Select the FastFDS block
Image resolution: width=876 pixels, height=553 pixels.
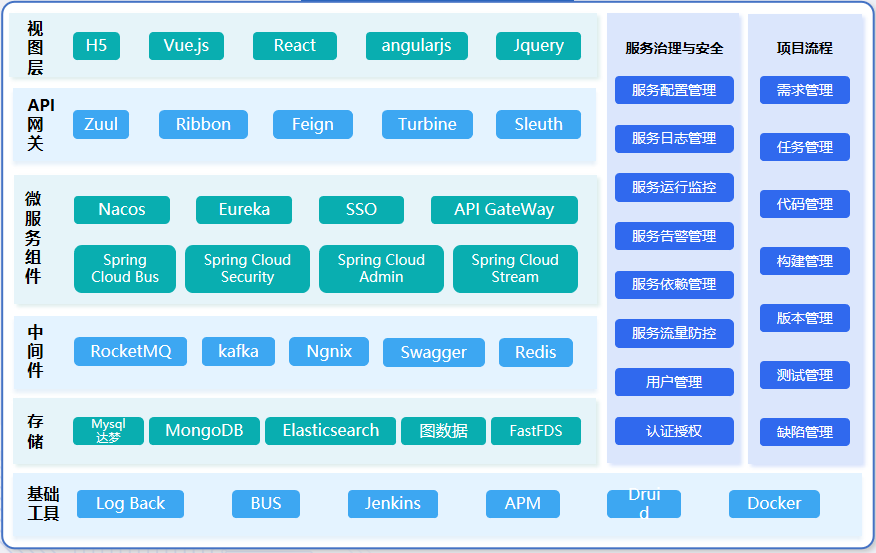[x=536, y=431]
